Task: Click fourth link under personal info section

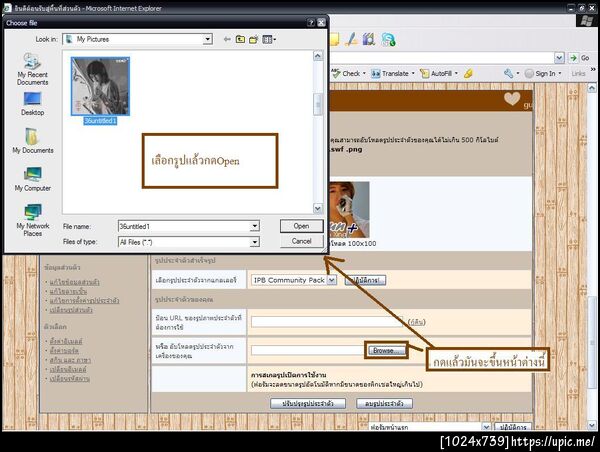Action: tap(71, 310)
